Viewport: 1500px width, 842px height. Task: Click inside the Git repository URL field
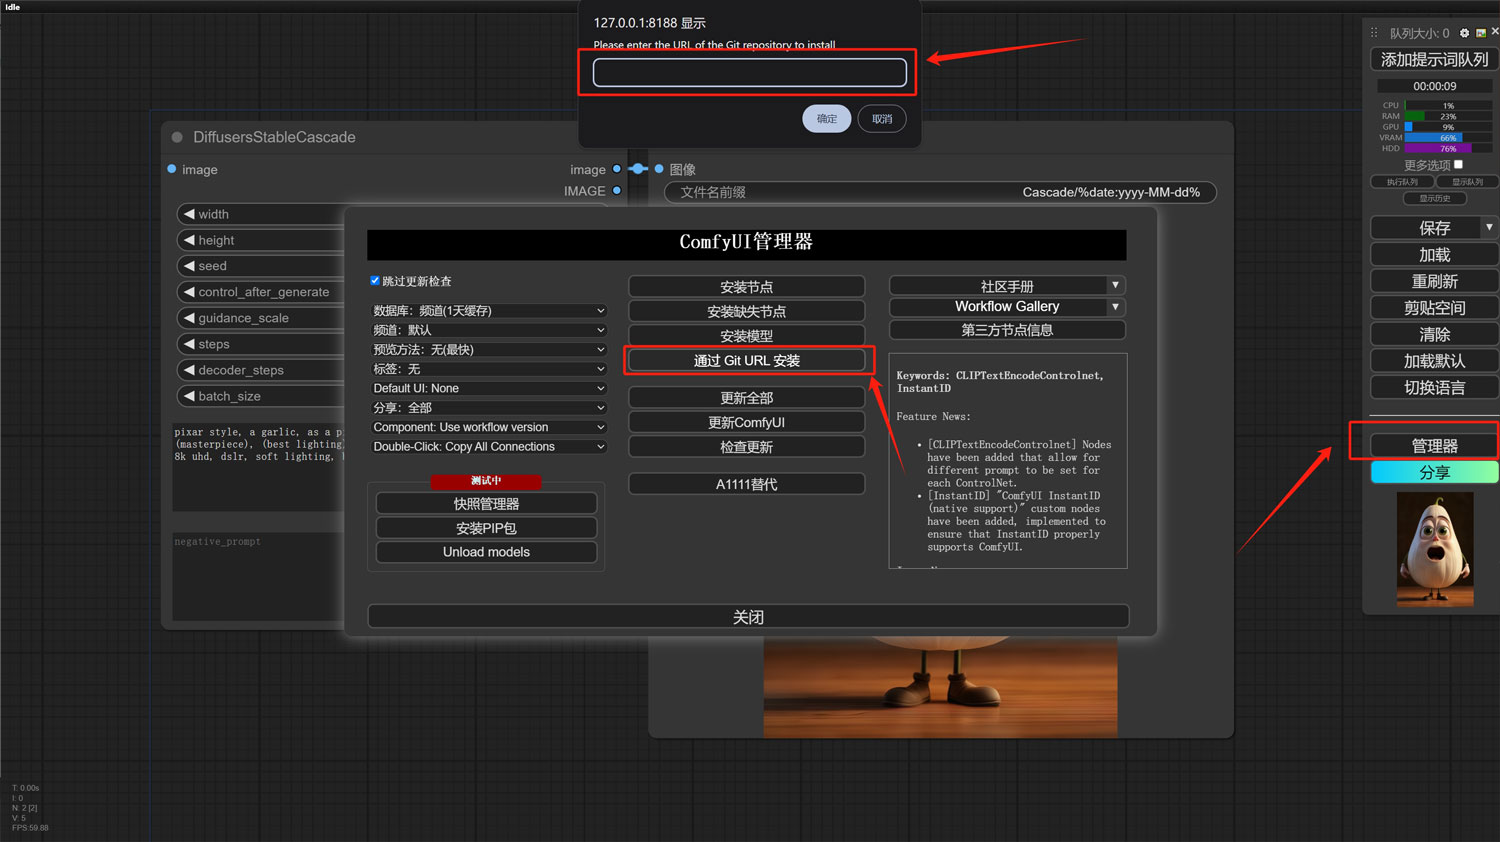pos(750,72)
